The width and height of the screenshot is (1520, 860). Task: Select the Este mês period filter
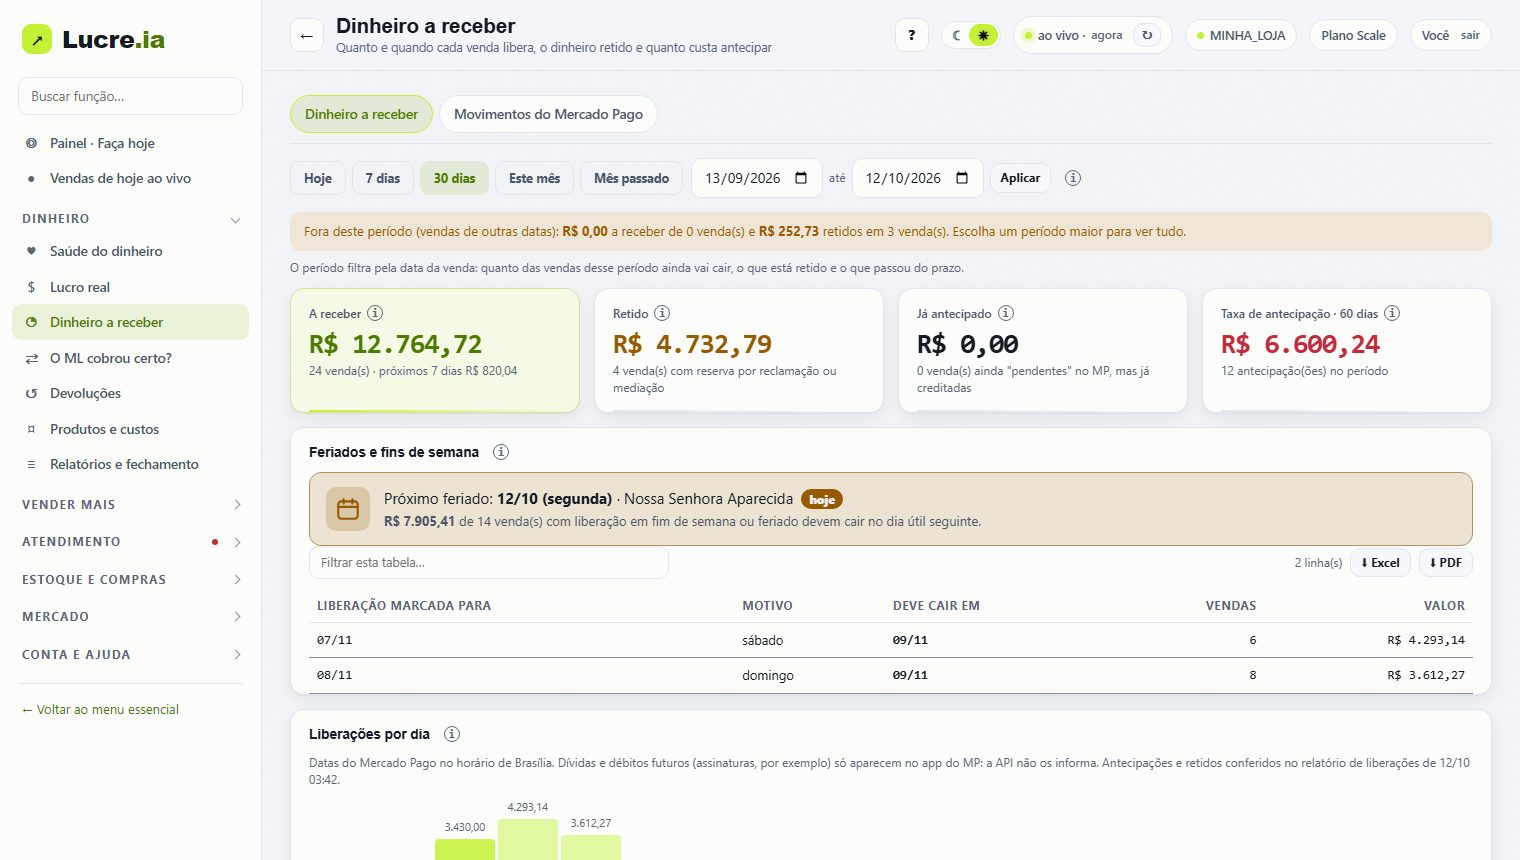pyautogui.click(x=535, y=178)
